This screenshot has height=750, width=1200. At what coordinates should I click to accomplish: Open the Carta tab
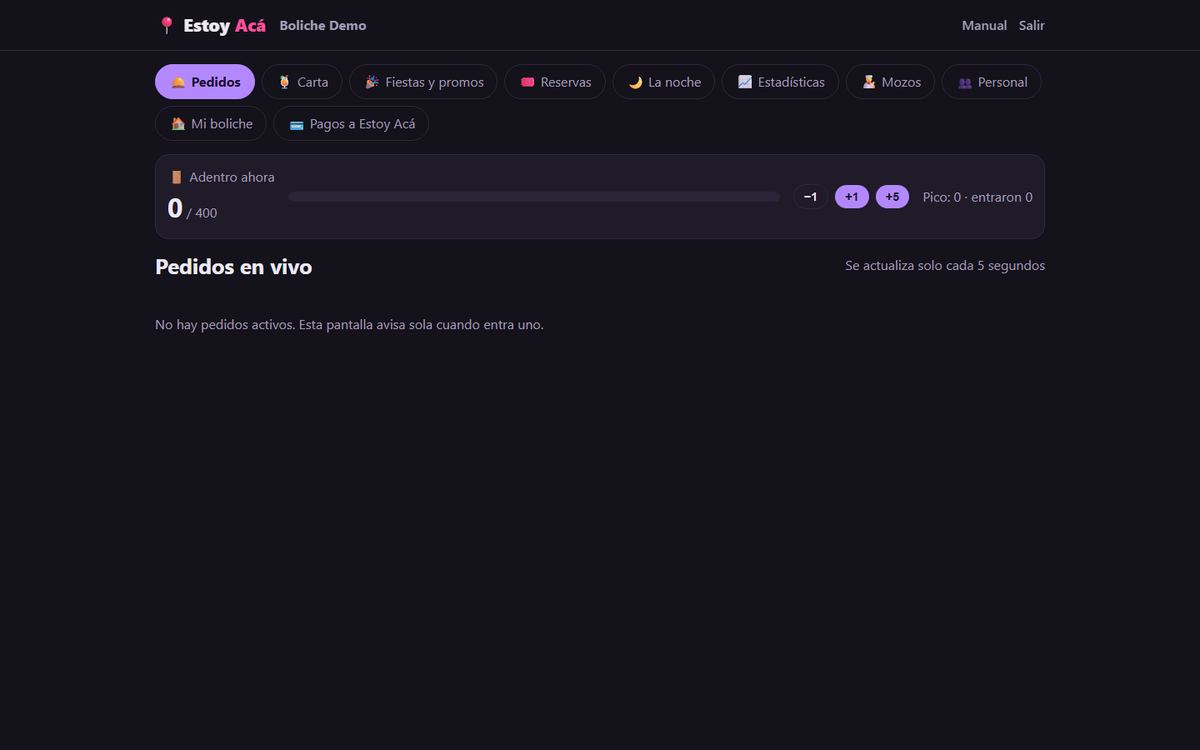click(x=302, y=82)
